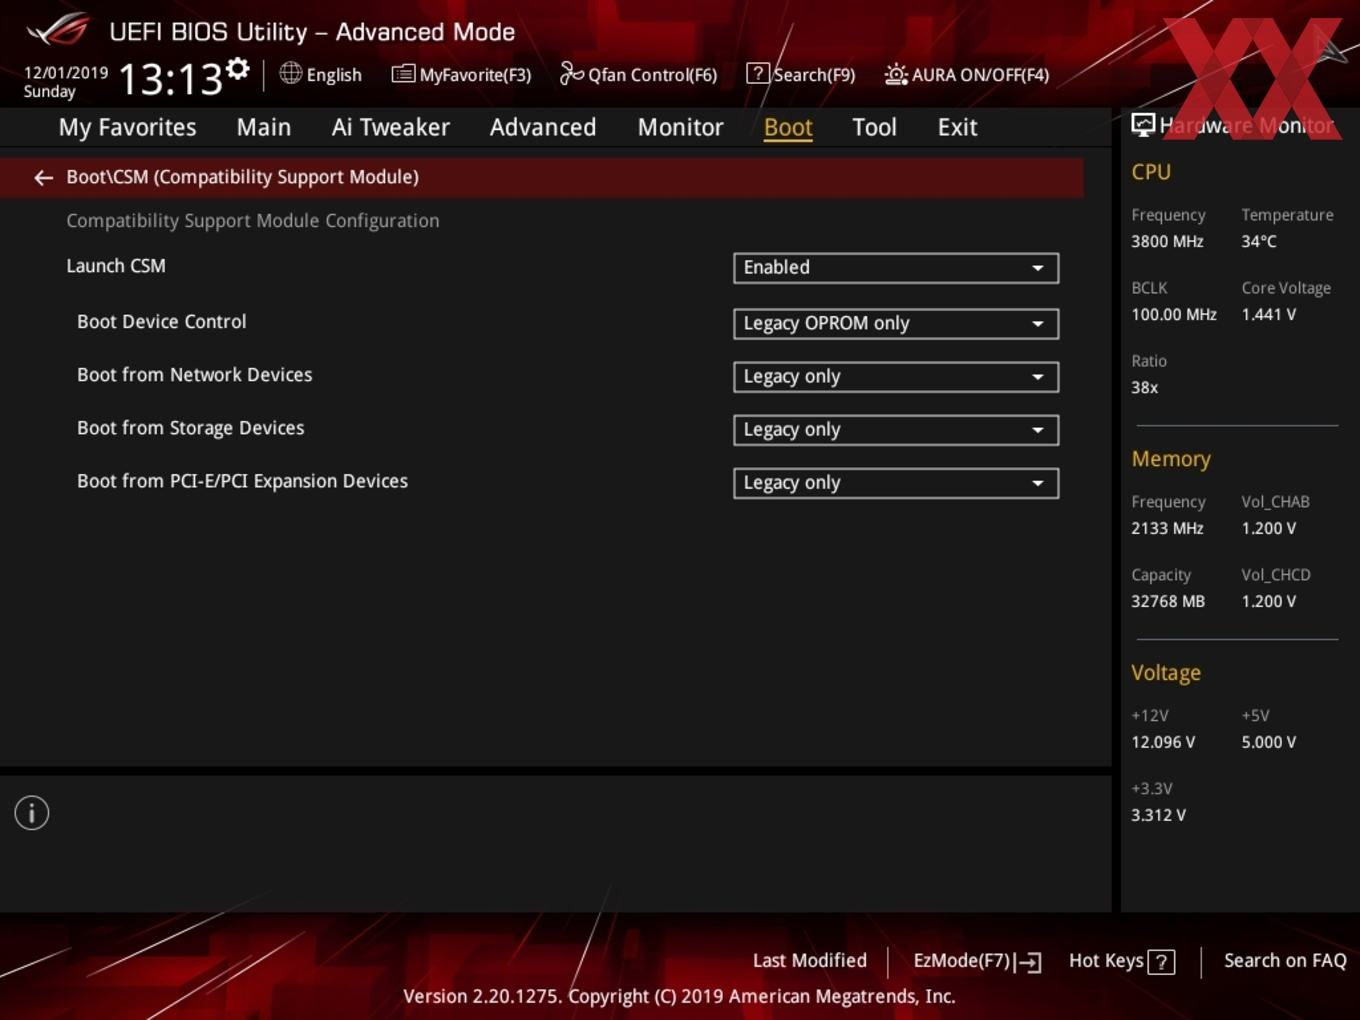Select the Launch CSM label
The image size is (1360, 1020).
tap(116, 266)
